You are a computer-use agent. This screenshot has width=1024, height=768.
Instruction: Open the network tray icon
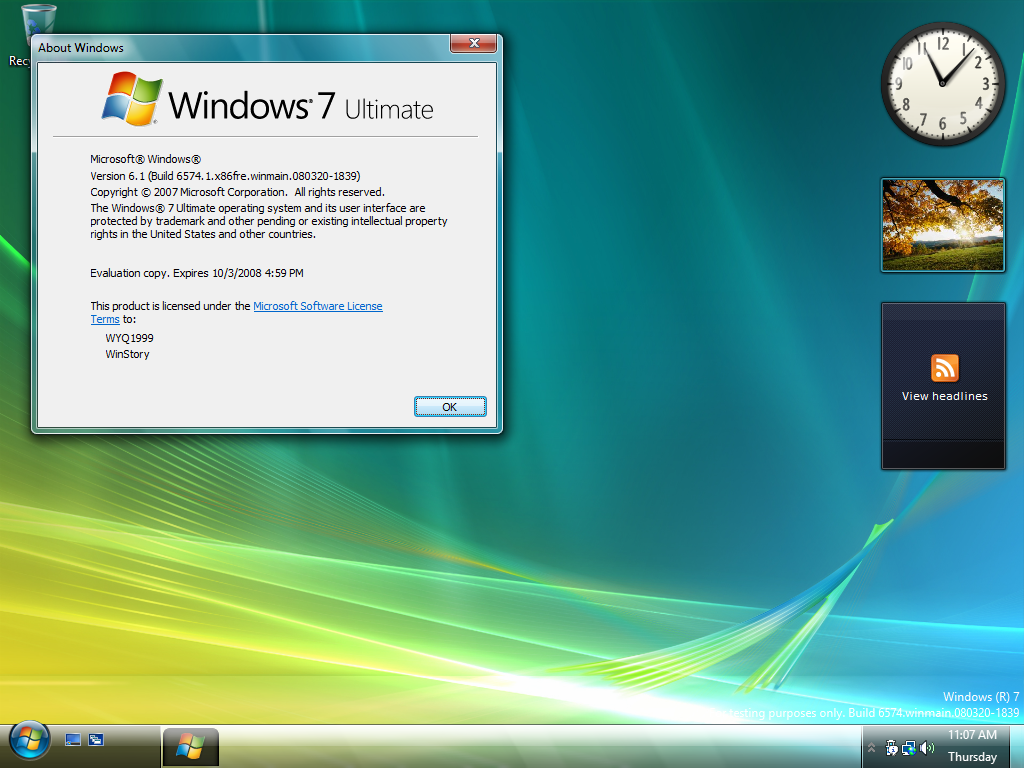[x=909, y=747]
